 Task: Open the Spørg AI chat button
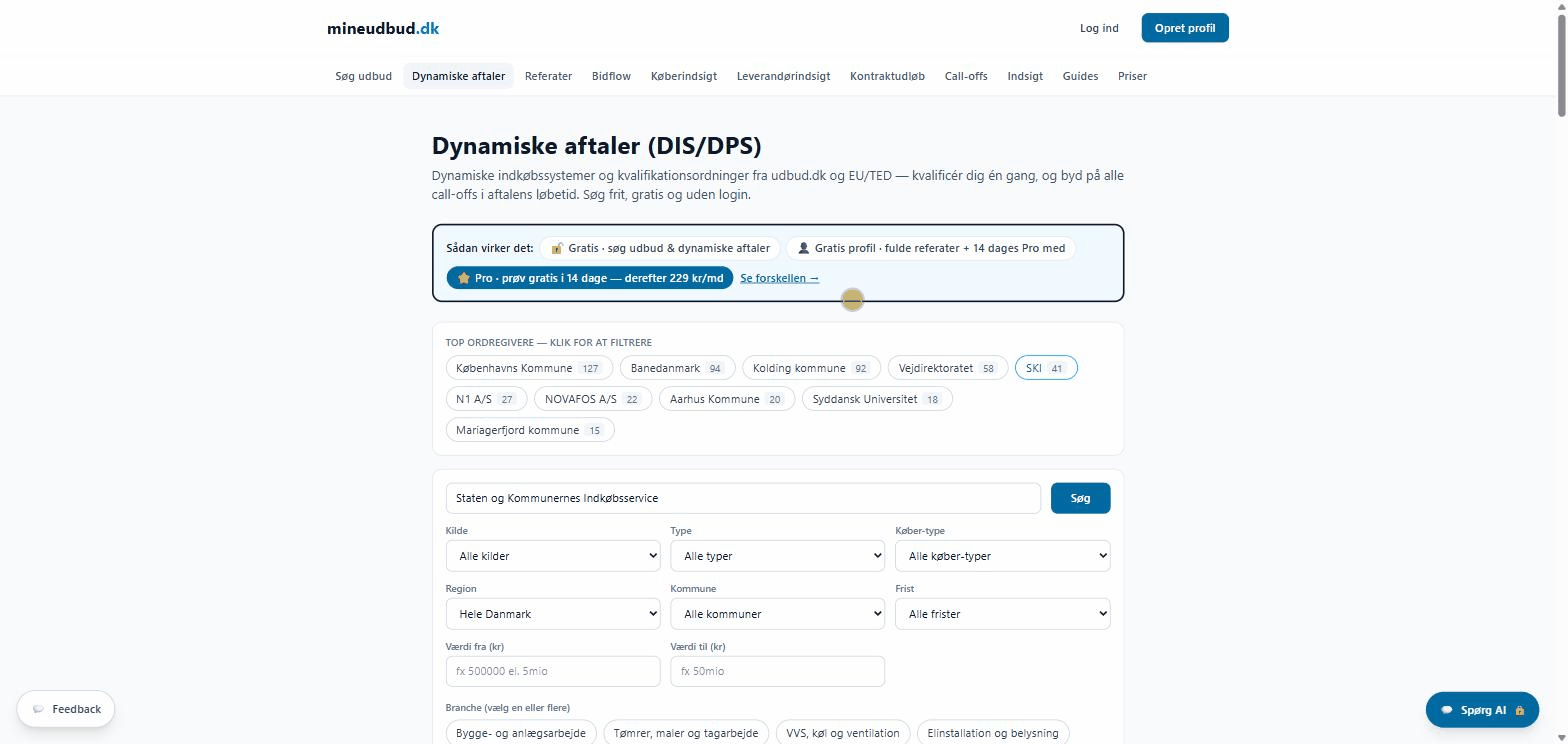[1483, 710]
